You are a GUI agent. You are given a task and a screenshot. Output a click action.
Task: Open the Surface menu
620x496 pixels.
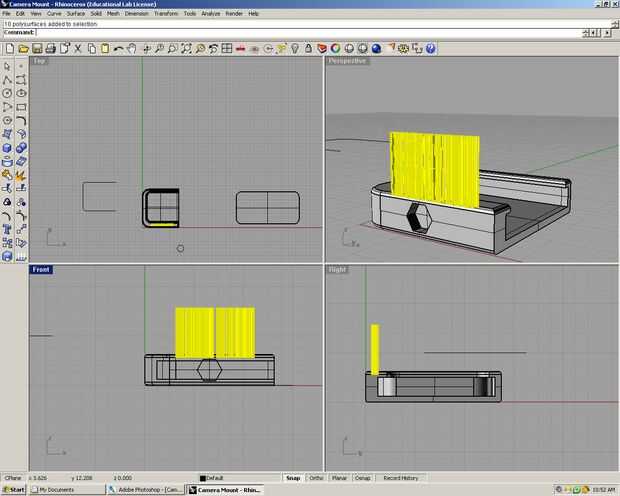point(76,14)
